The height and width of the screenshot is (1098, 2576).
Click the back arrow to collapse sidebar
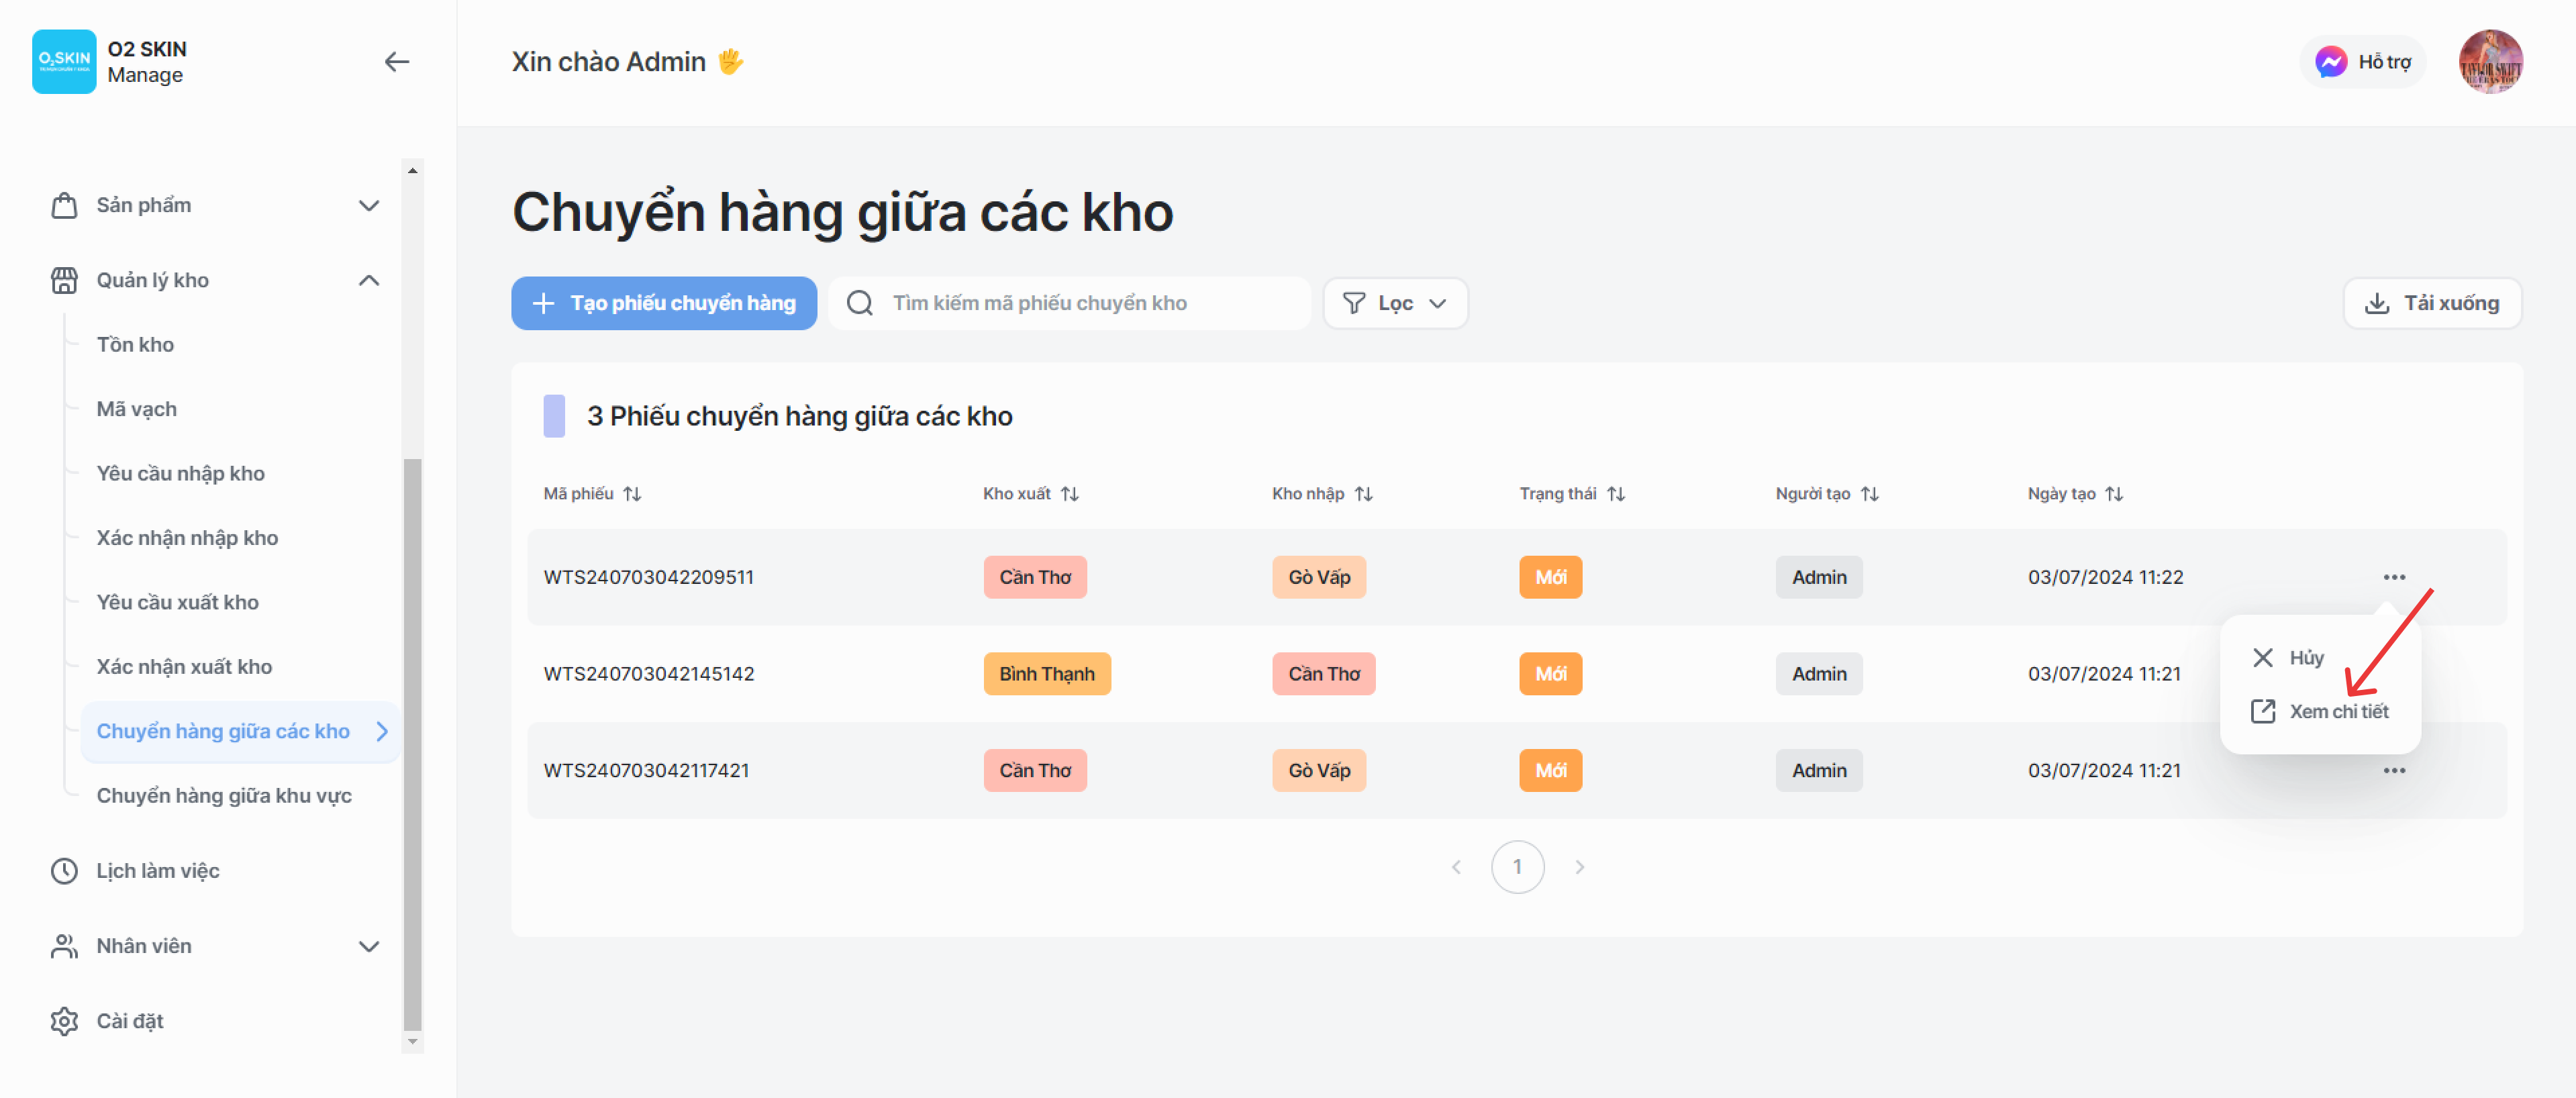point(397,62)
